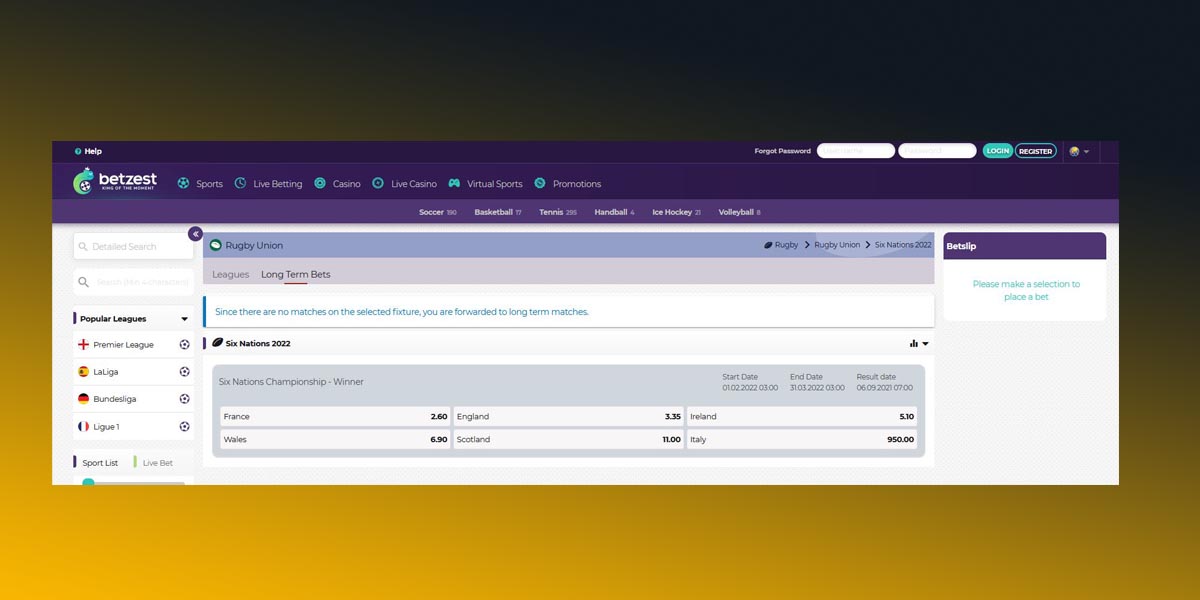Open the language selector dropdown
Screen dimensions: 1200x600
1079,151
